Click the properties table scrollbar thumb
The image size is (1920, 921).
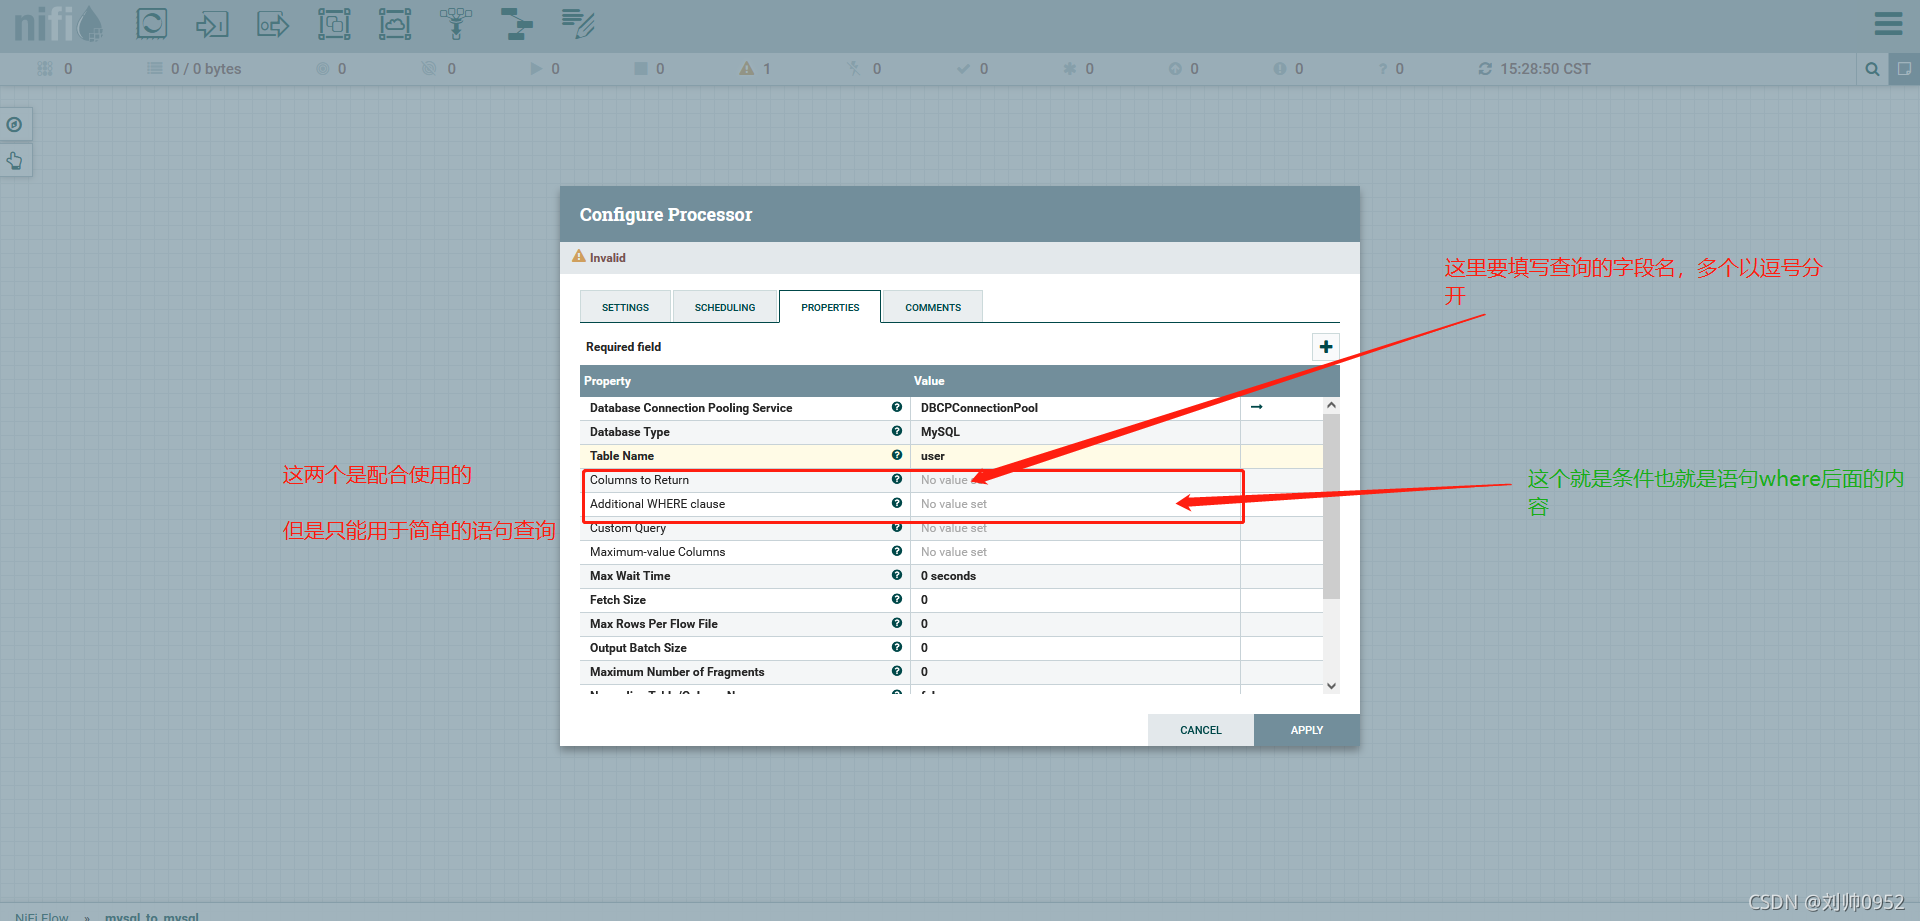pyautogui.click(x=1331, y=506)
